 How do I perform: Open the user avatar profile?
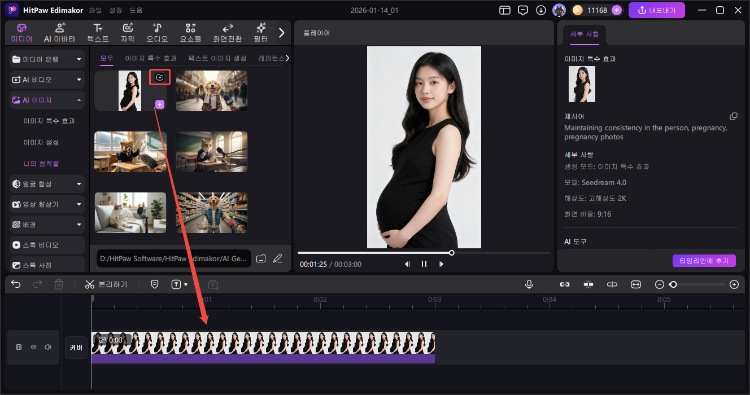tap(559, 10)
